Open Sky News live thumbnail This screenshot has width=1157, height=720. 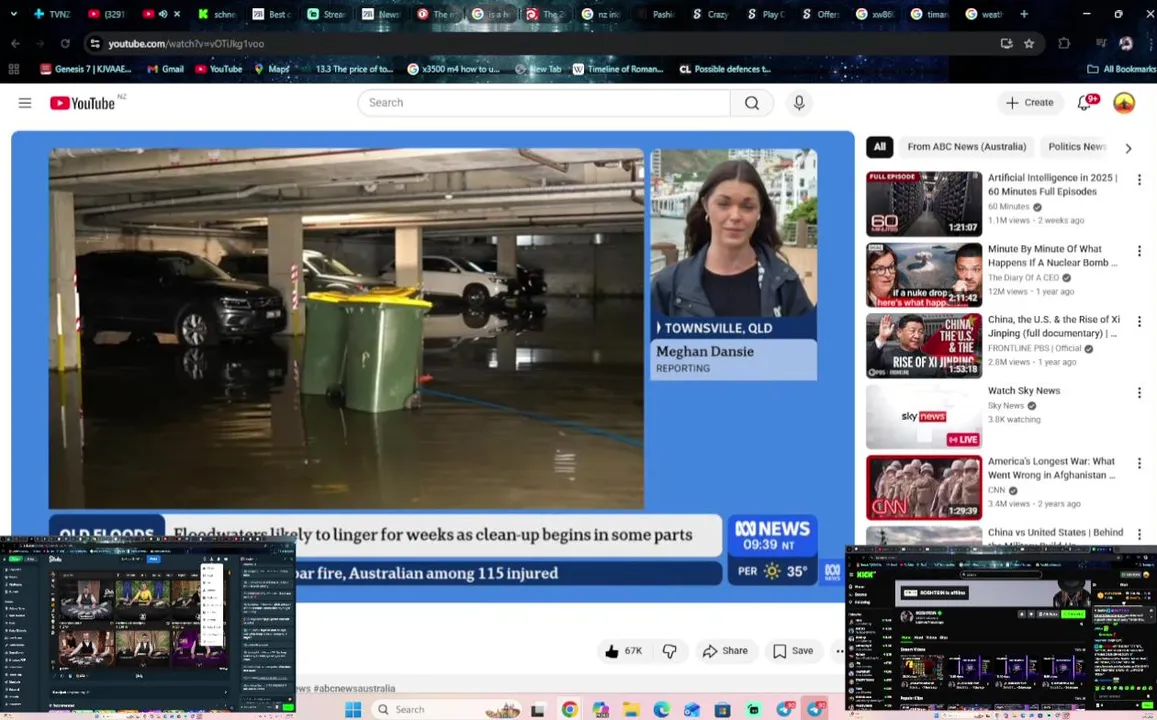(924, 417)
